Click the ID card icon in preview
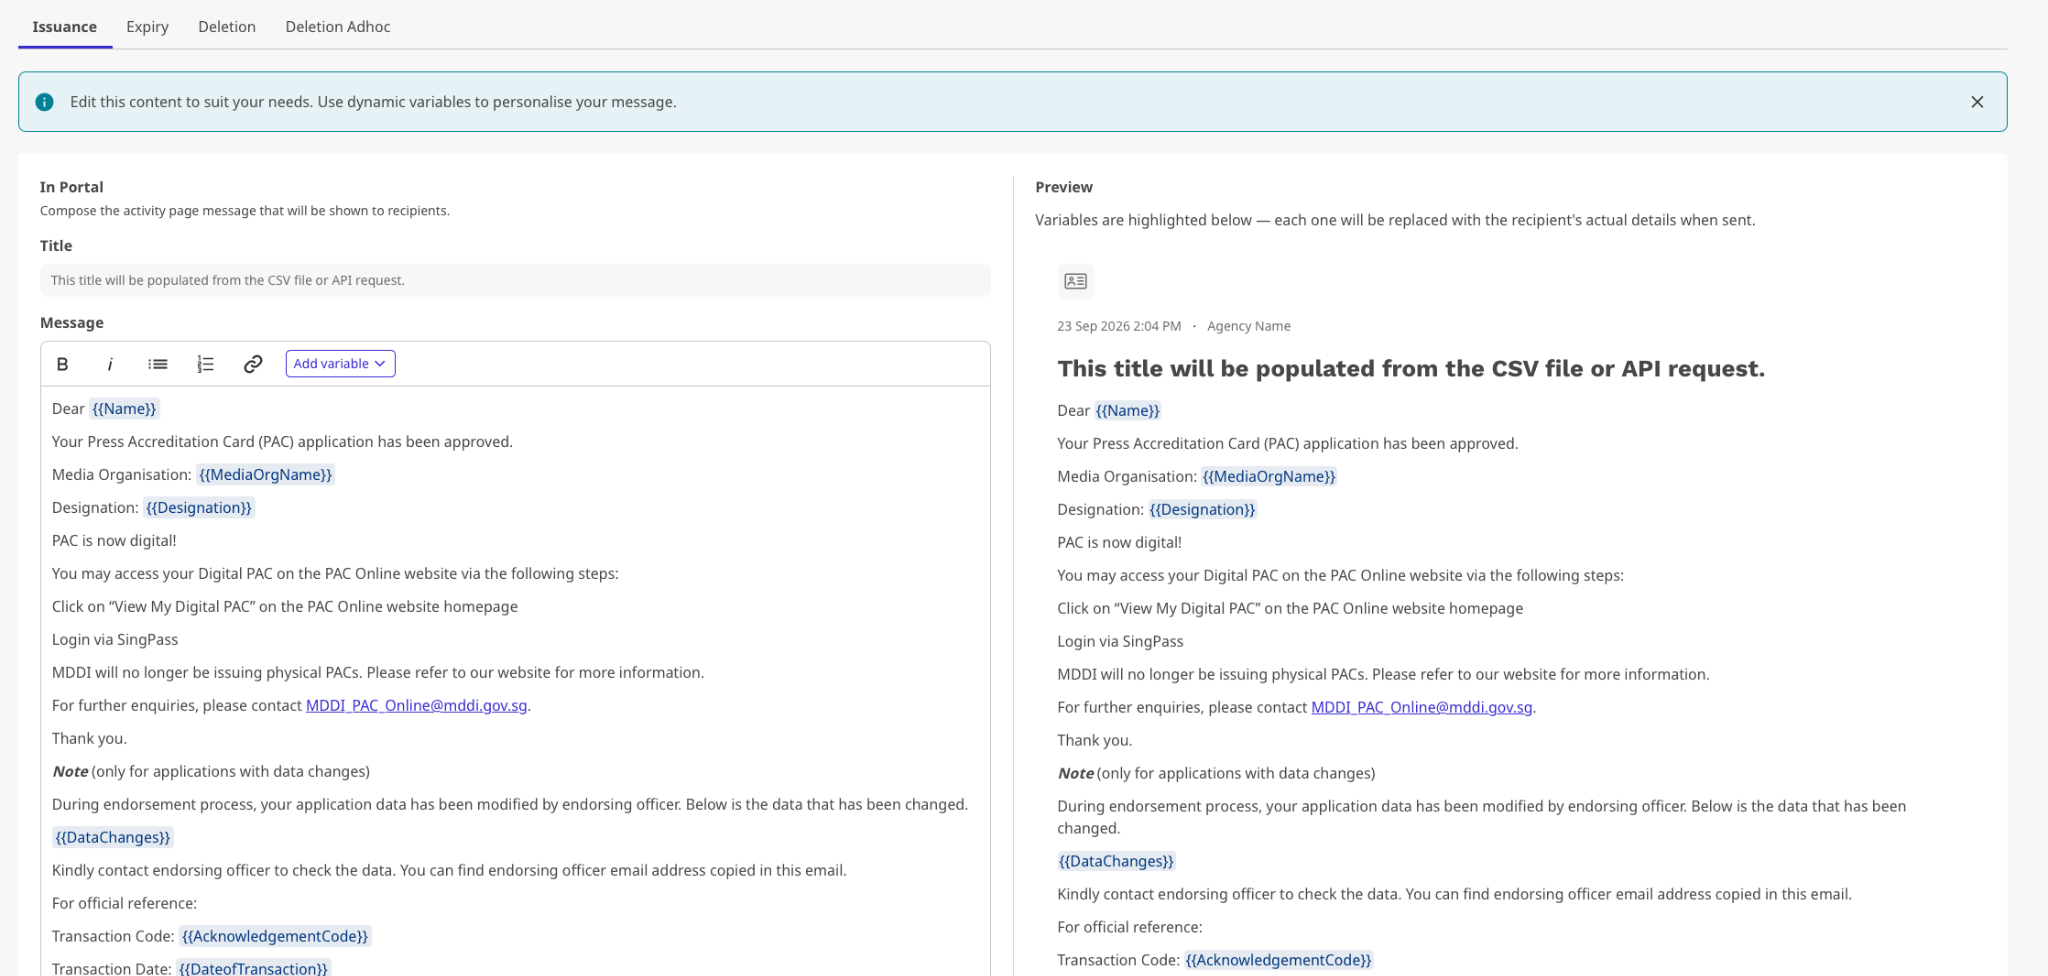2048x976 pixels. point(1076,282)
